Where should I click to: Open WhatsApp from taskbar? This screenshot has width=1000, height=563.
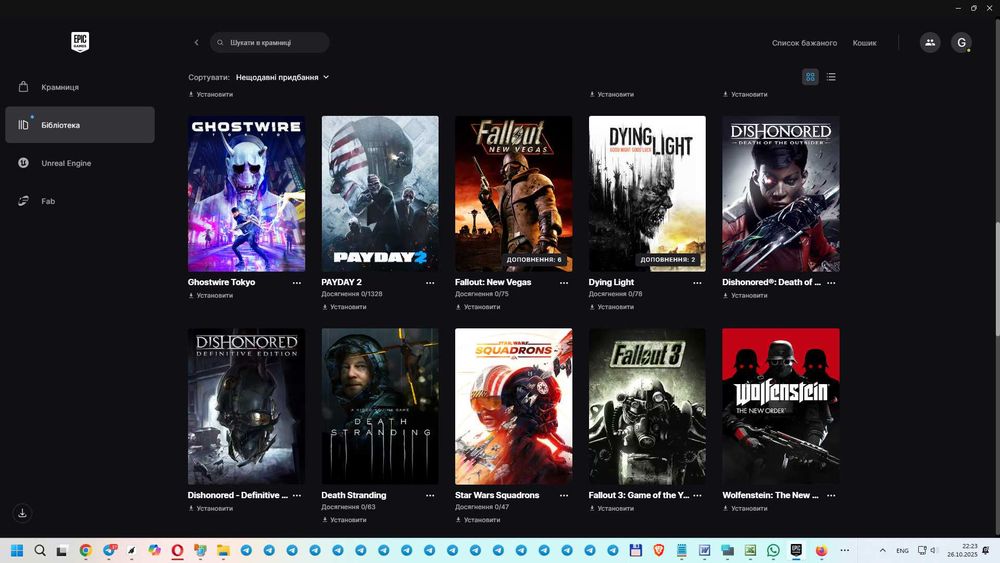click(x=773, y=550)
